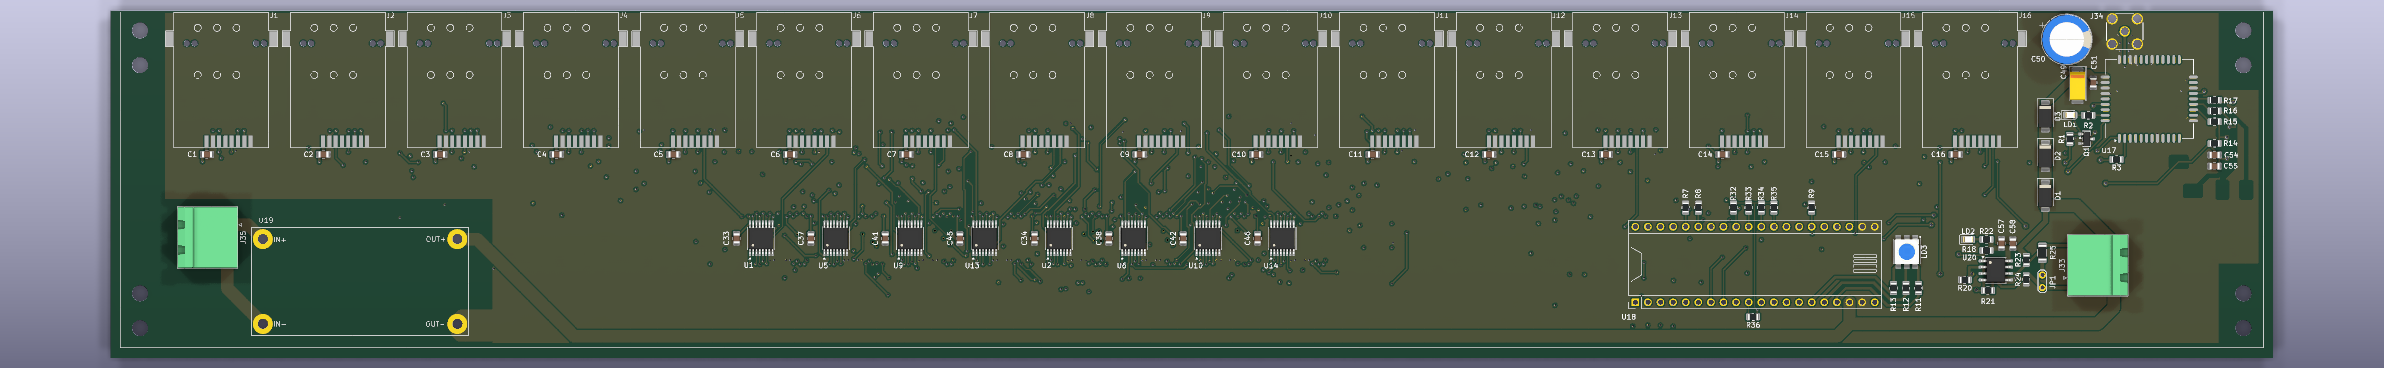Select the U2 IC chip
2384x368 pixels.
coord(1059,238)
